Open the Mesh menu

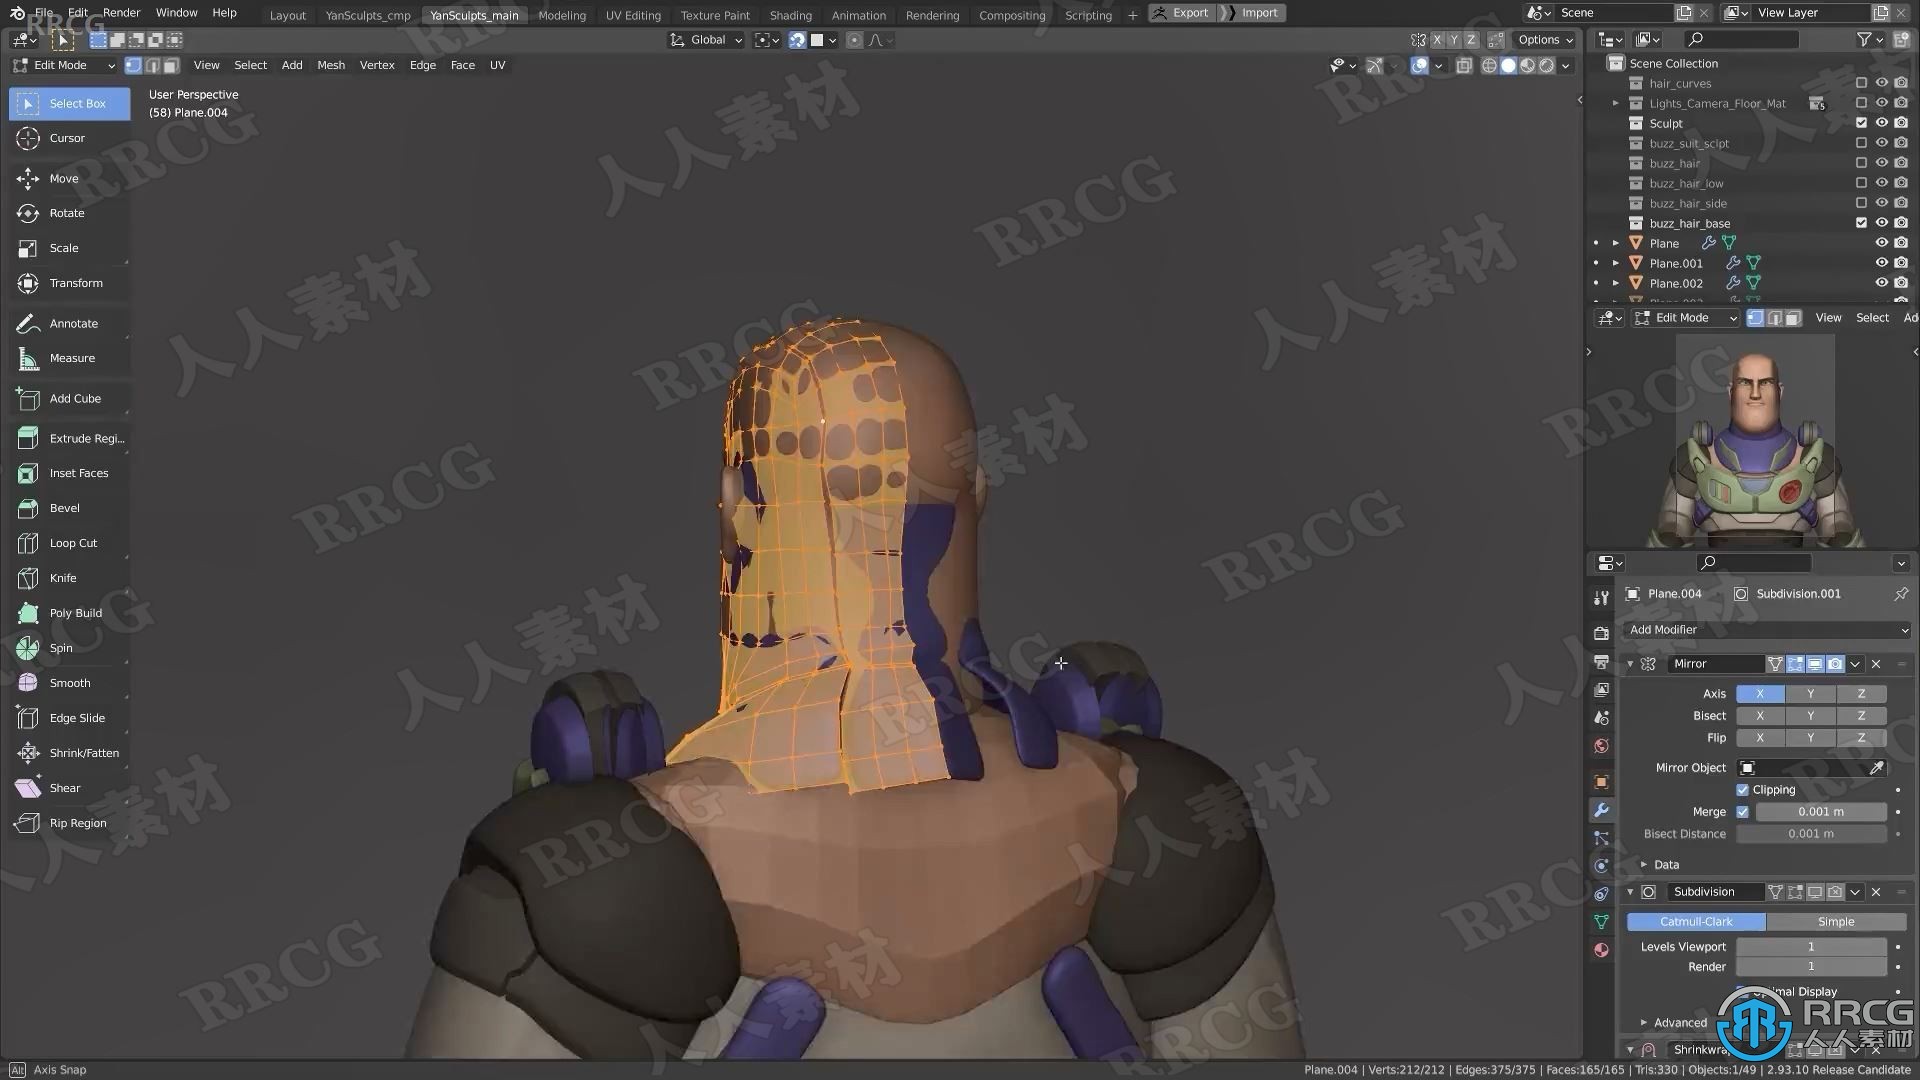point(331,65)
